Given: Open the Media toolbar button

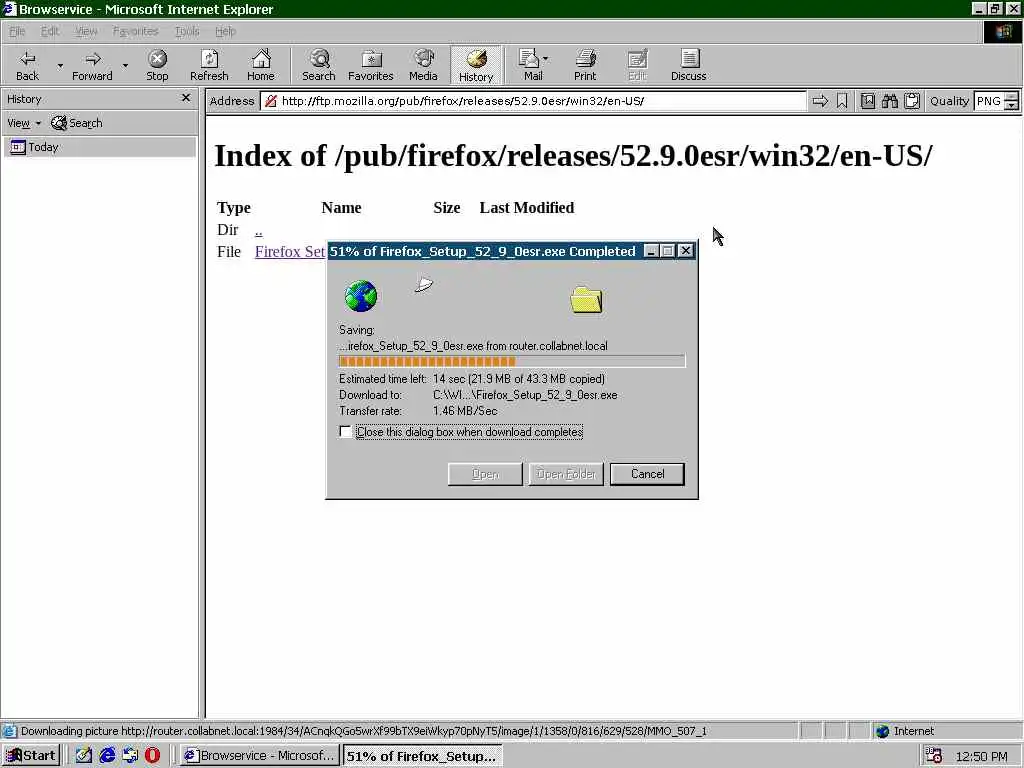Looking at the screenshot, I should 423,65.
